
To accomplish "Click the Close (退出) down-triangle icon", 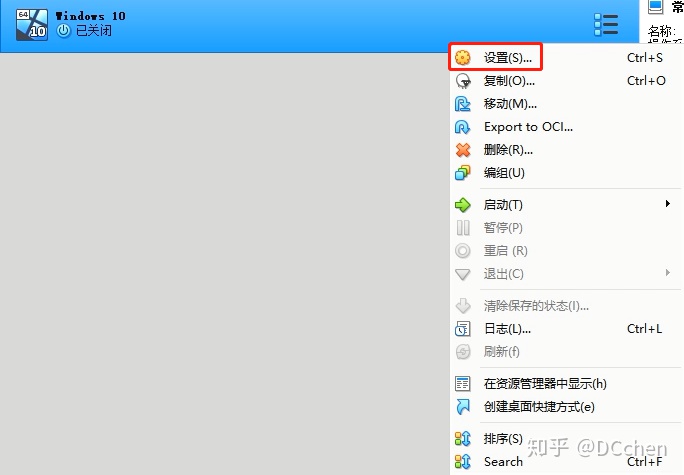I will click(x=462, y=274).
